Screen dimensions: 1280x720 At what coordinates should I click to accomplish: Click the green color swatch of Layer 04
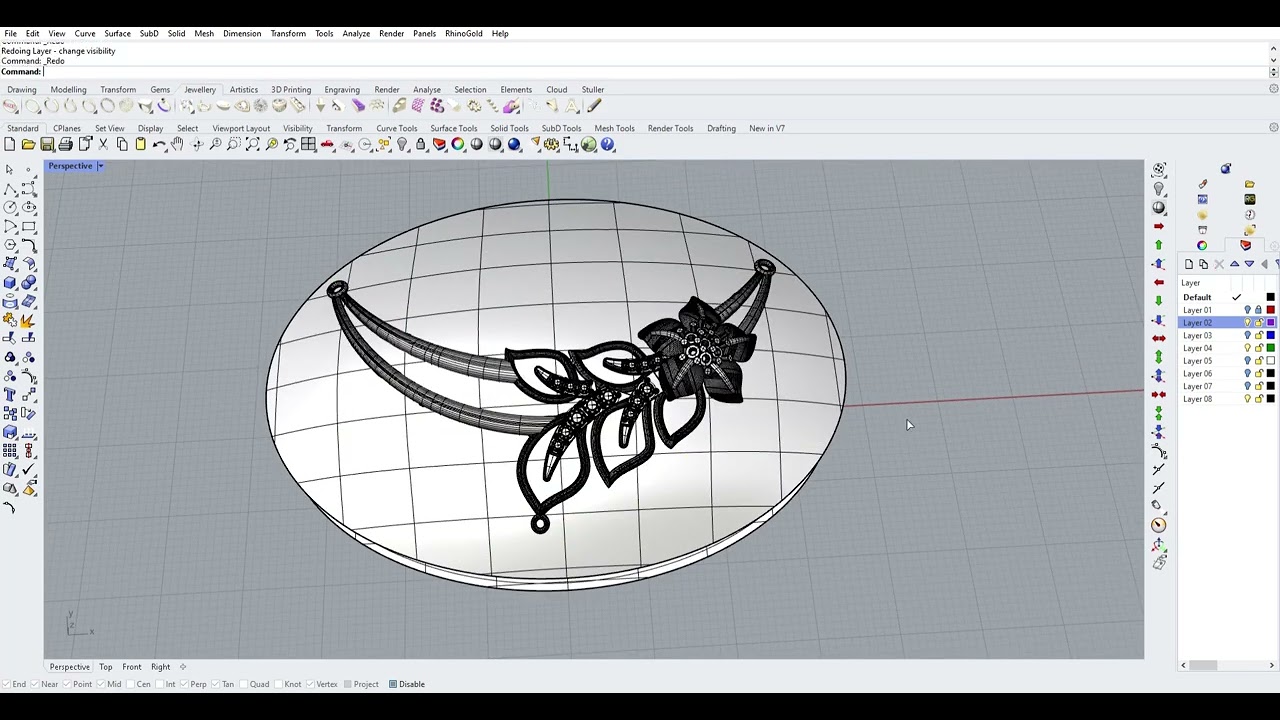click(1270, 348)
